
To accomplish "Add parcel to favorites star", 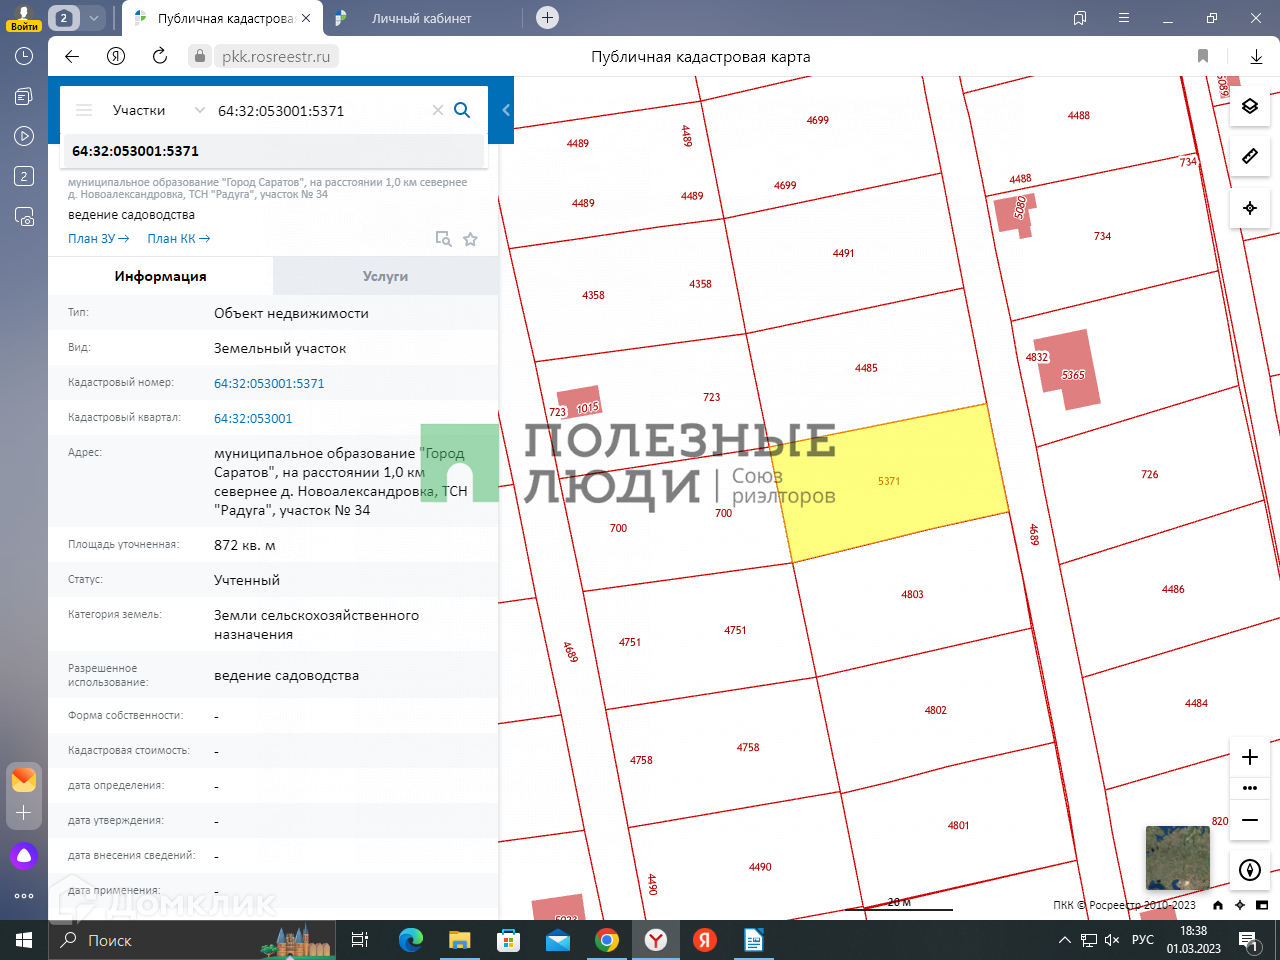I will [x=470, y=239].
